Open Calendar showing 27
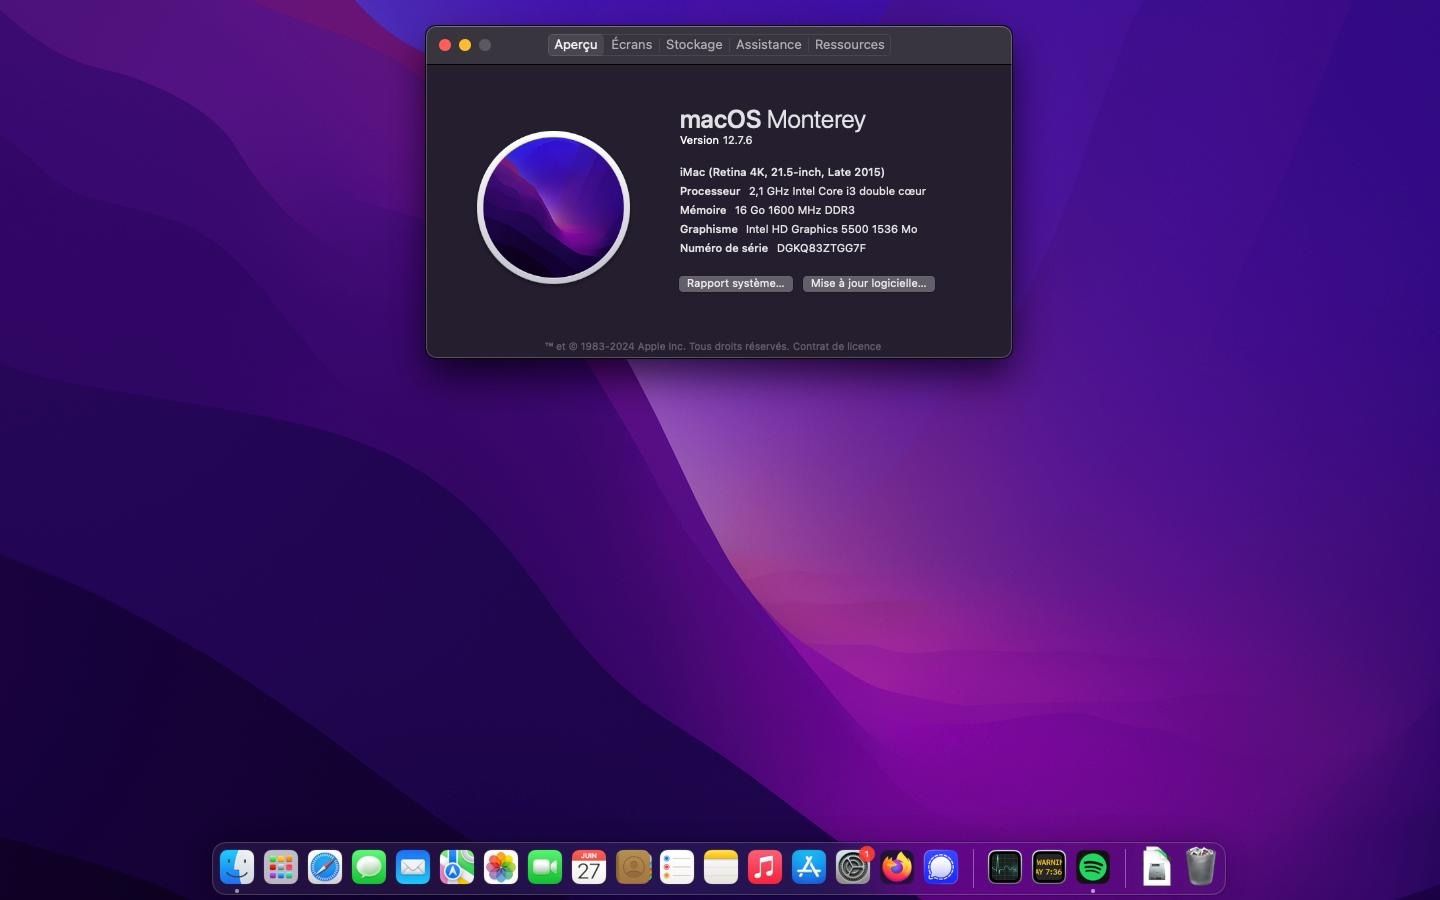The width and height of the screenshot is (1440, 900). [589, 867]
